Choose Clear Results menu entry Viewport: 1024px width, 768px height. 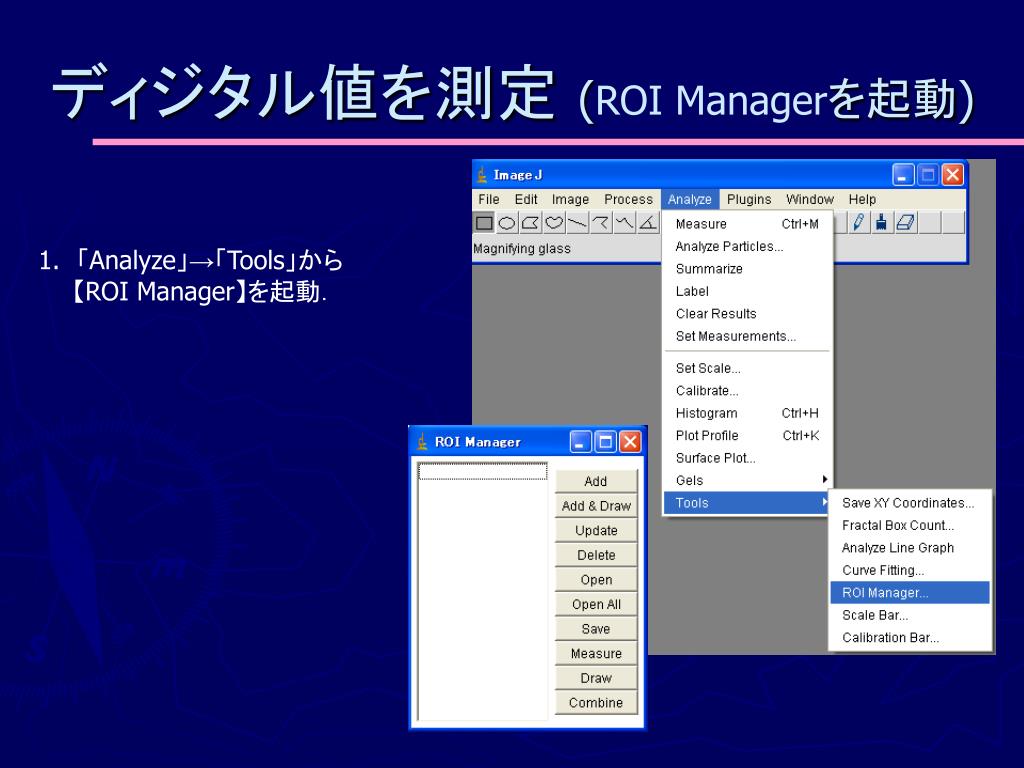[x=748, y=313]
